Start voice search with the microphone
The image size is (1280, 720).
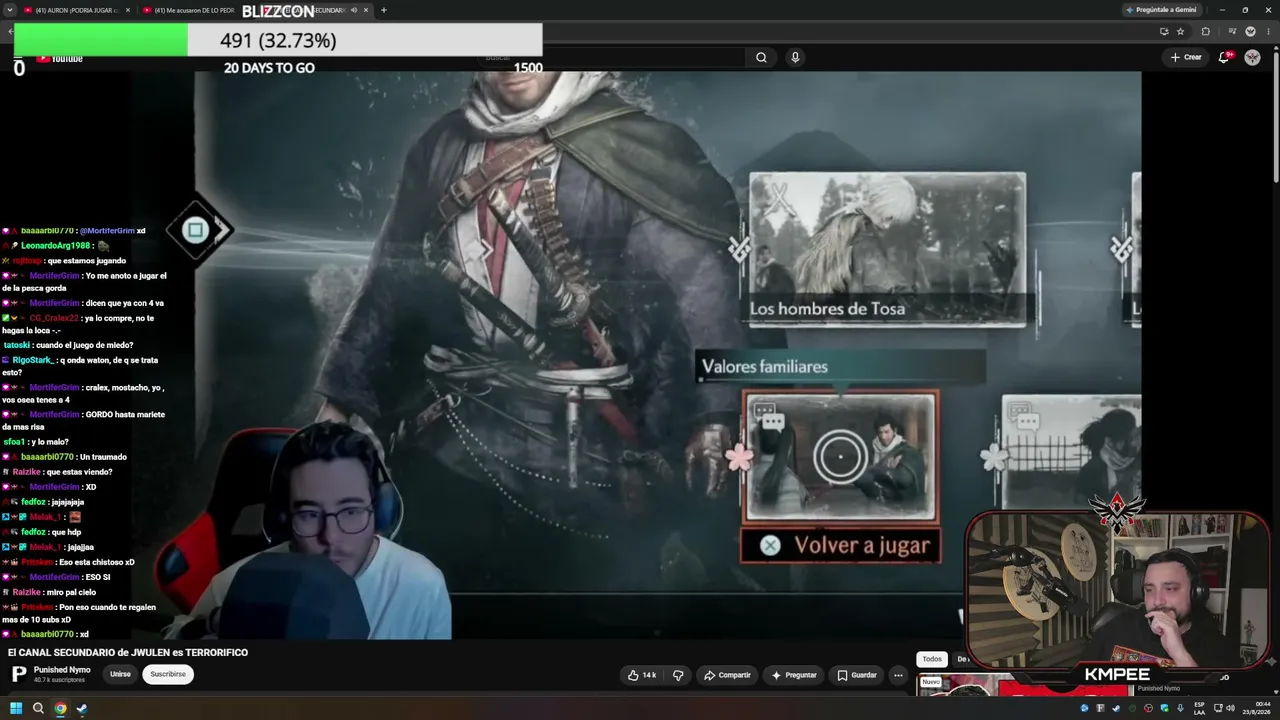[795, 57]
